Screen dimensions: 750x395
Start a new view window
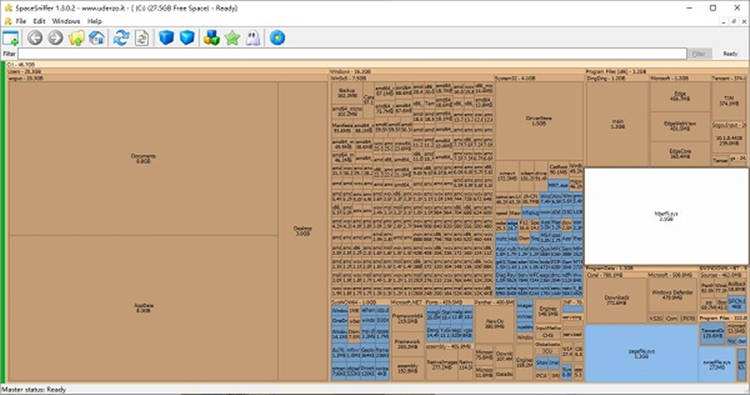click(x=11, y=38)
